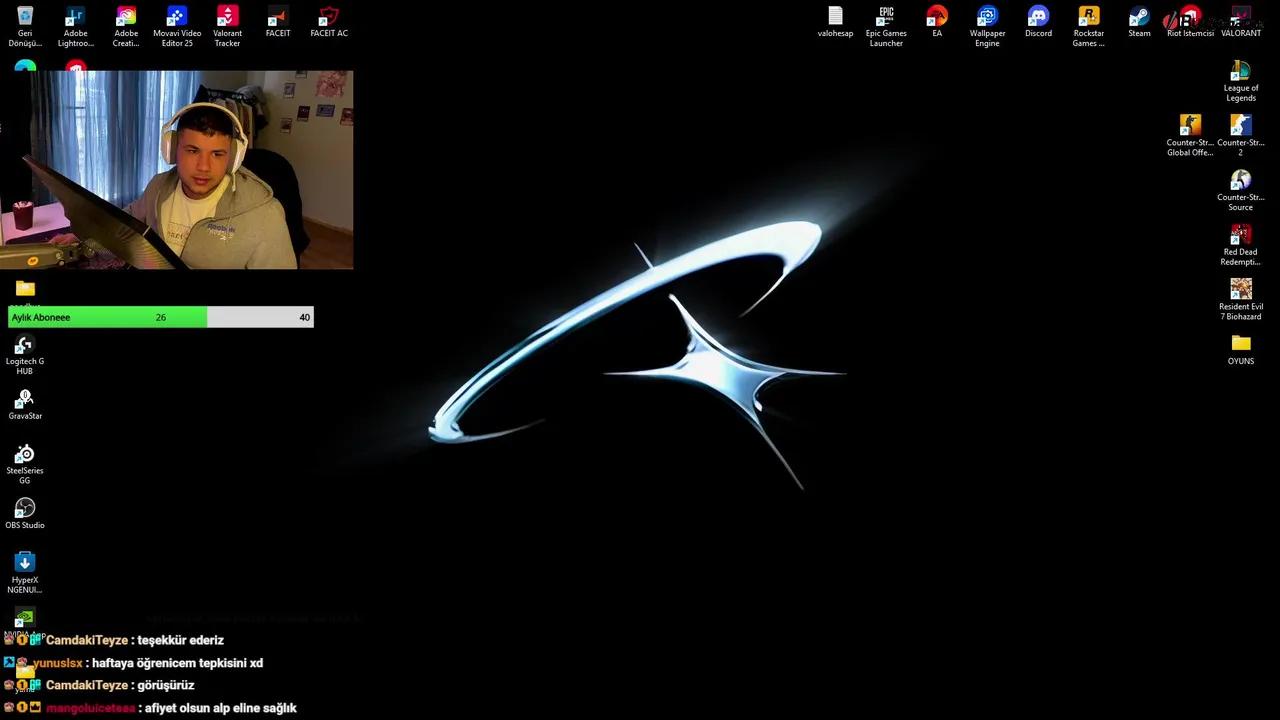Select the SteelSeries GG icon

[x=25, y=455]
